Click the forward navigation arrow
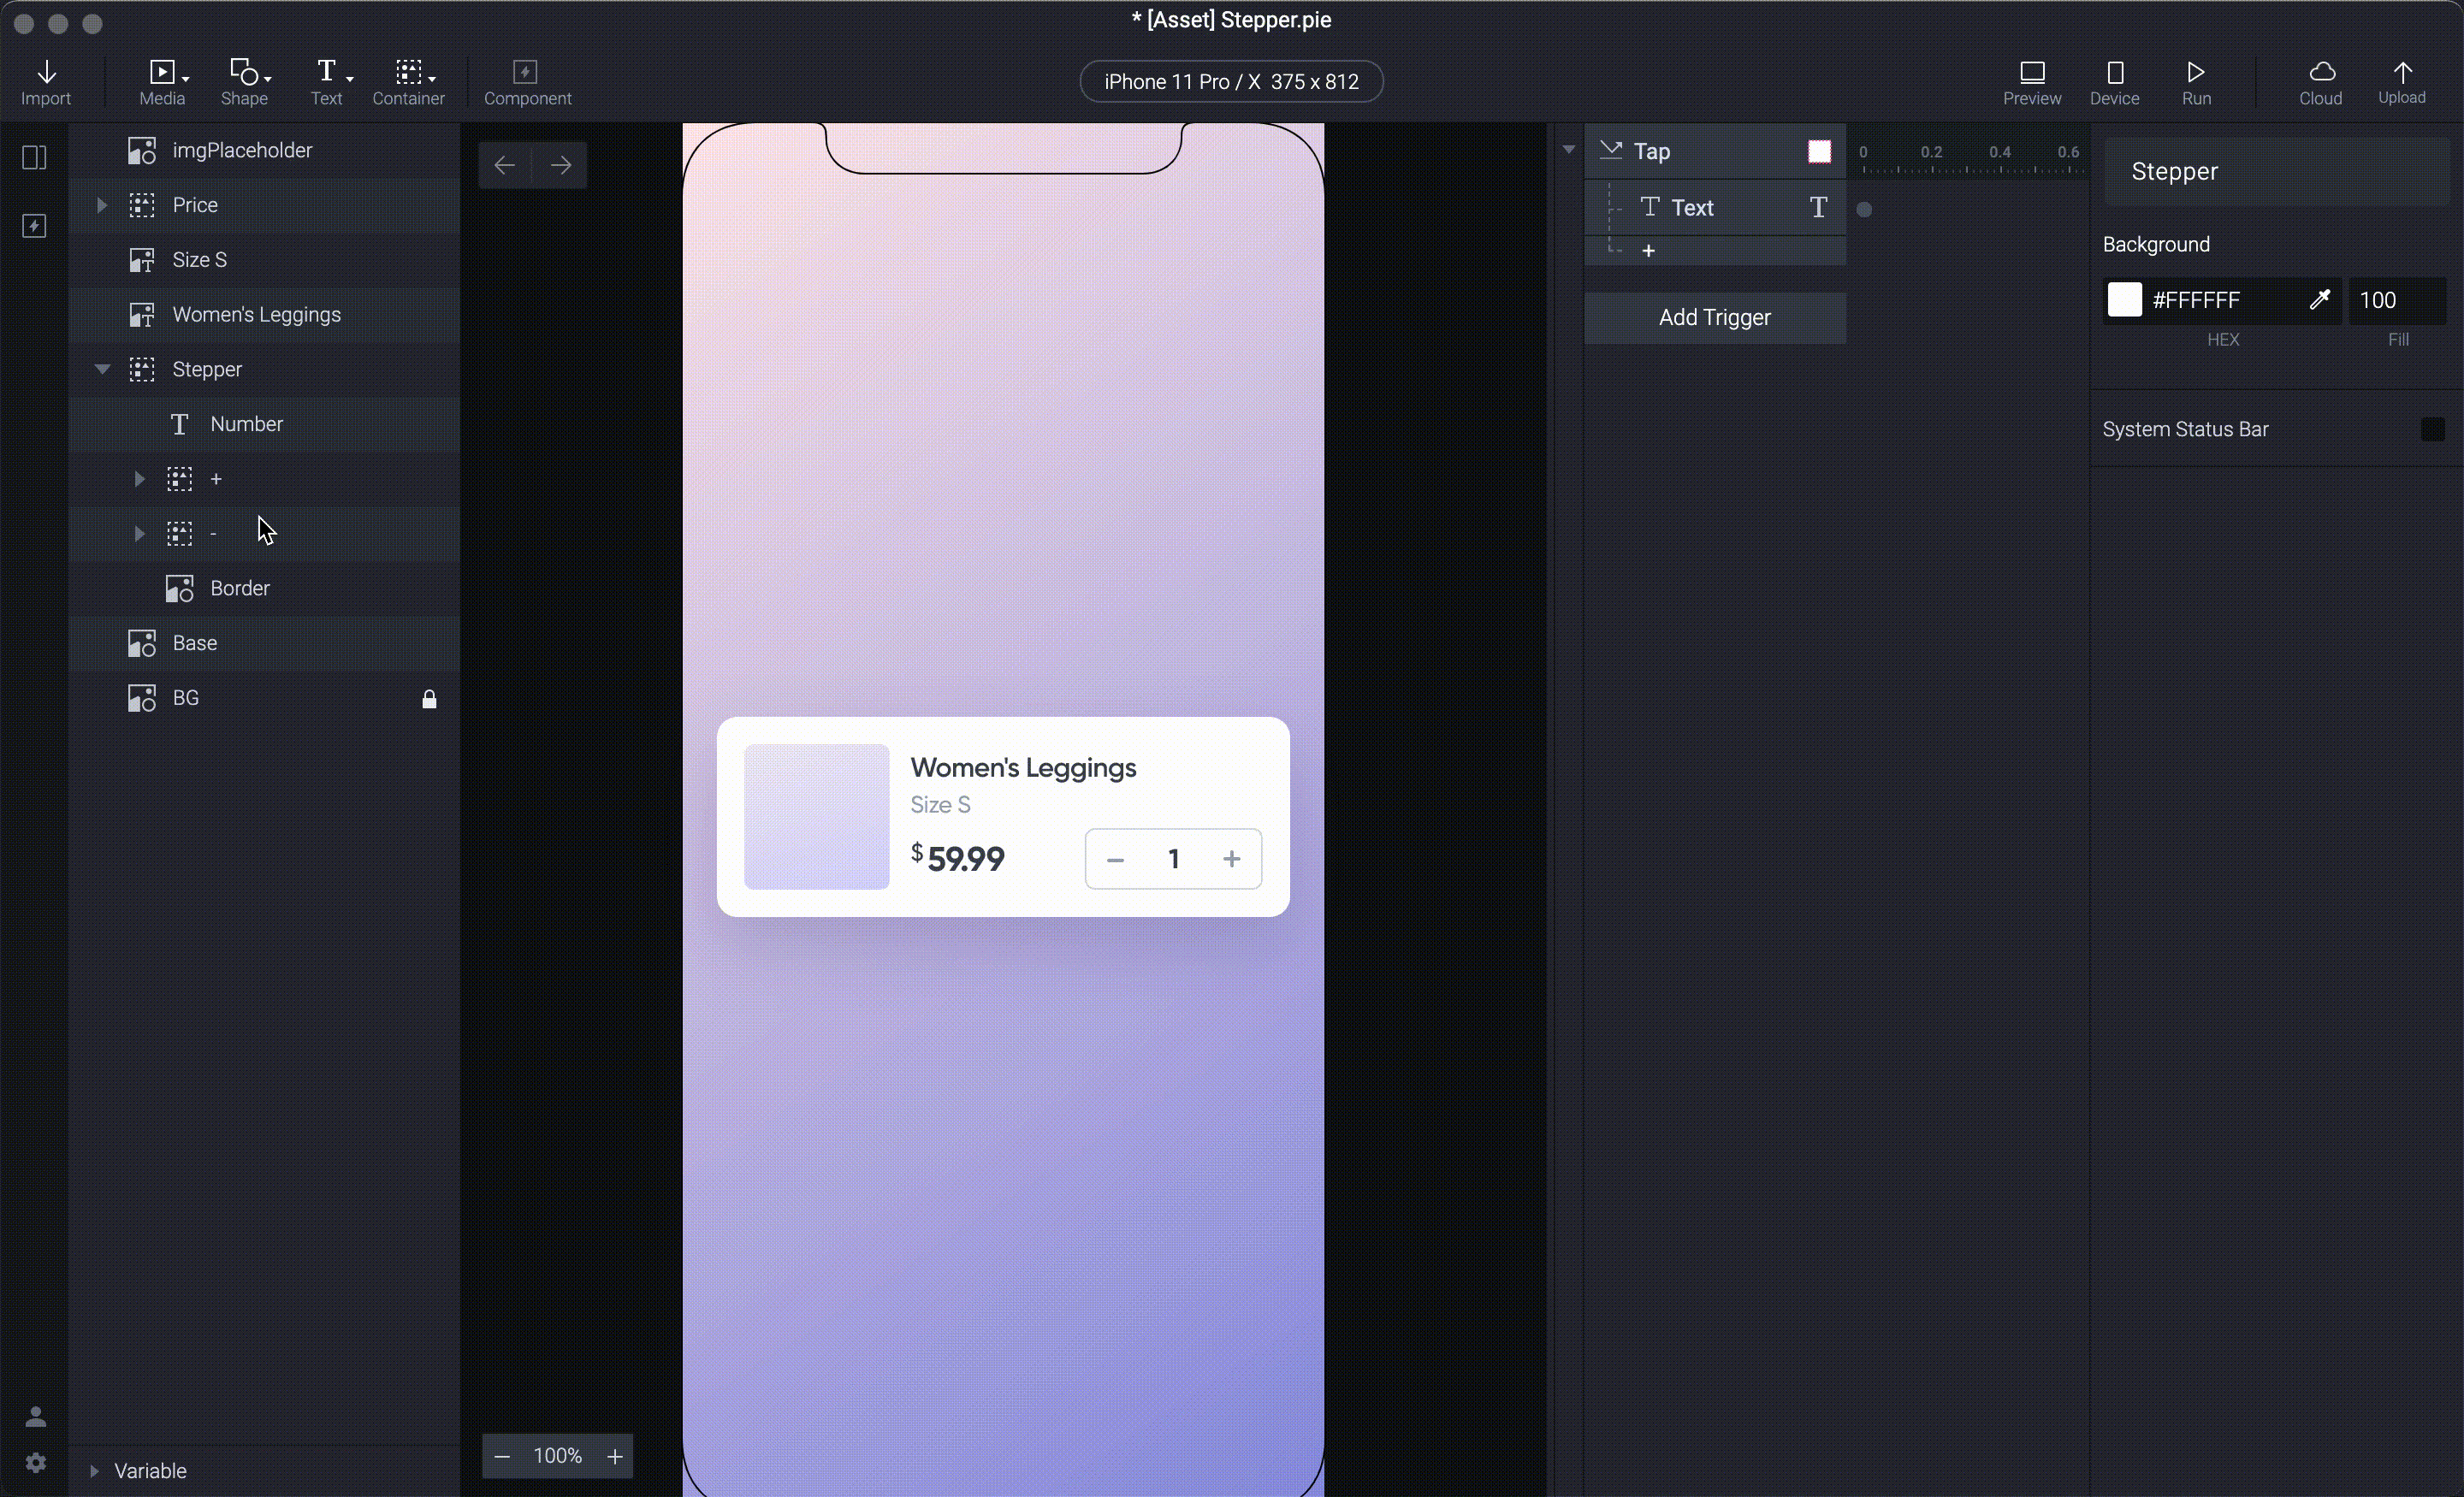This screenshot has width=2464, height=1497. coord(561,163)
